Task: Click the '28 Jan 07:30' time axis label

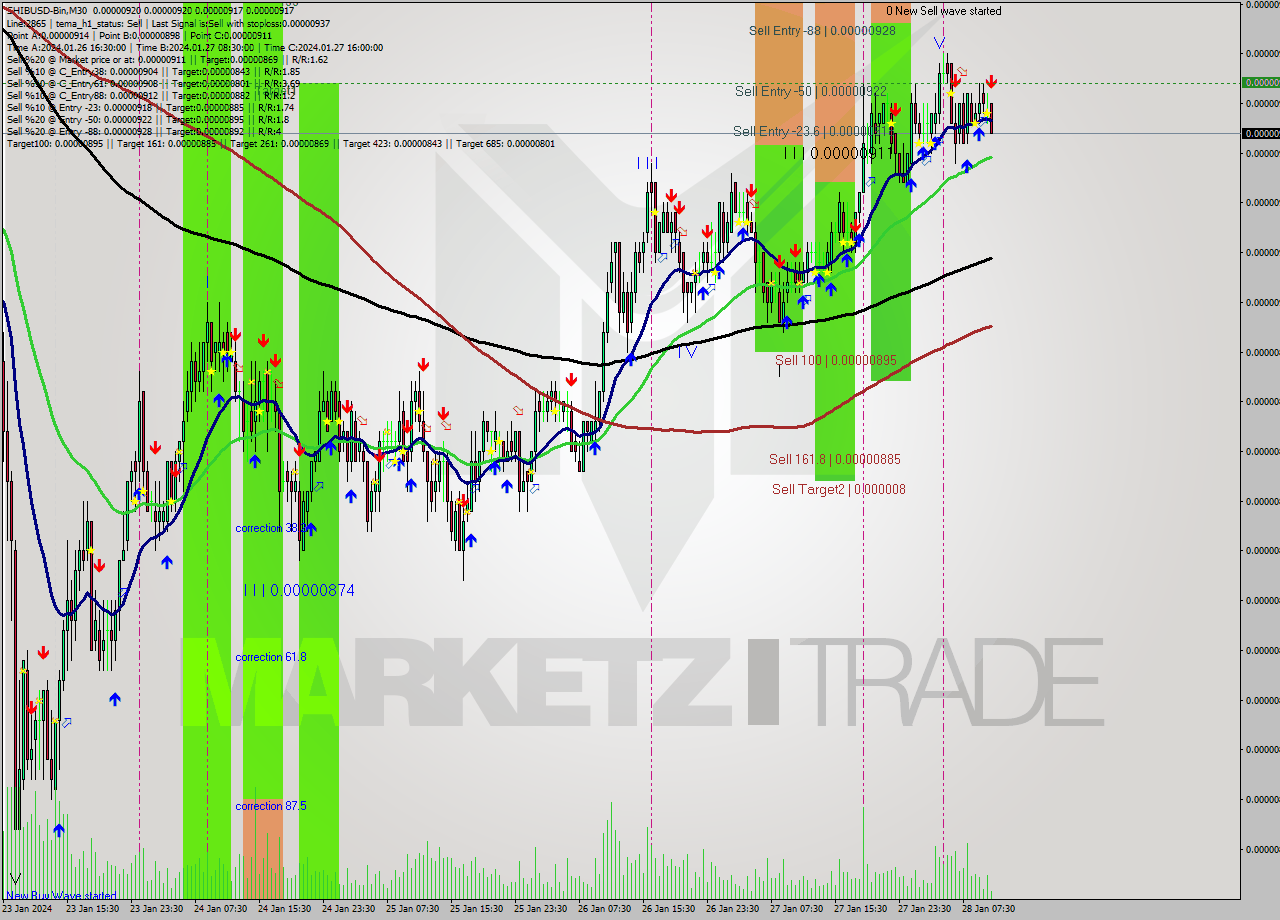Action: point(988,909)
